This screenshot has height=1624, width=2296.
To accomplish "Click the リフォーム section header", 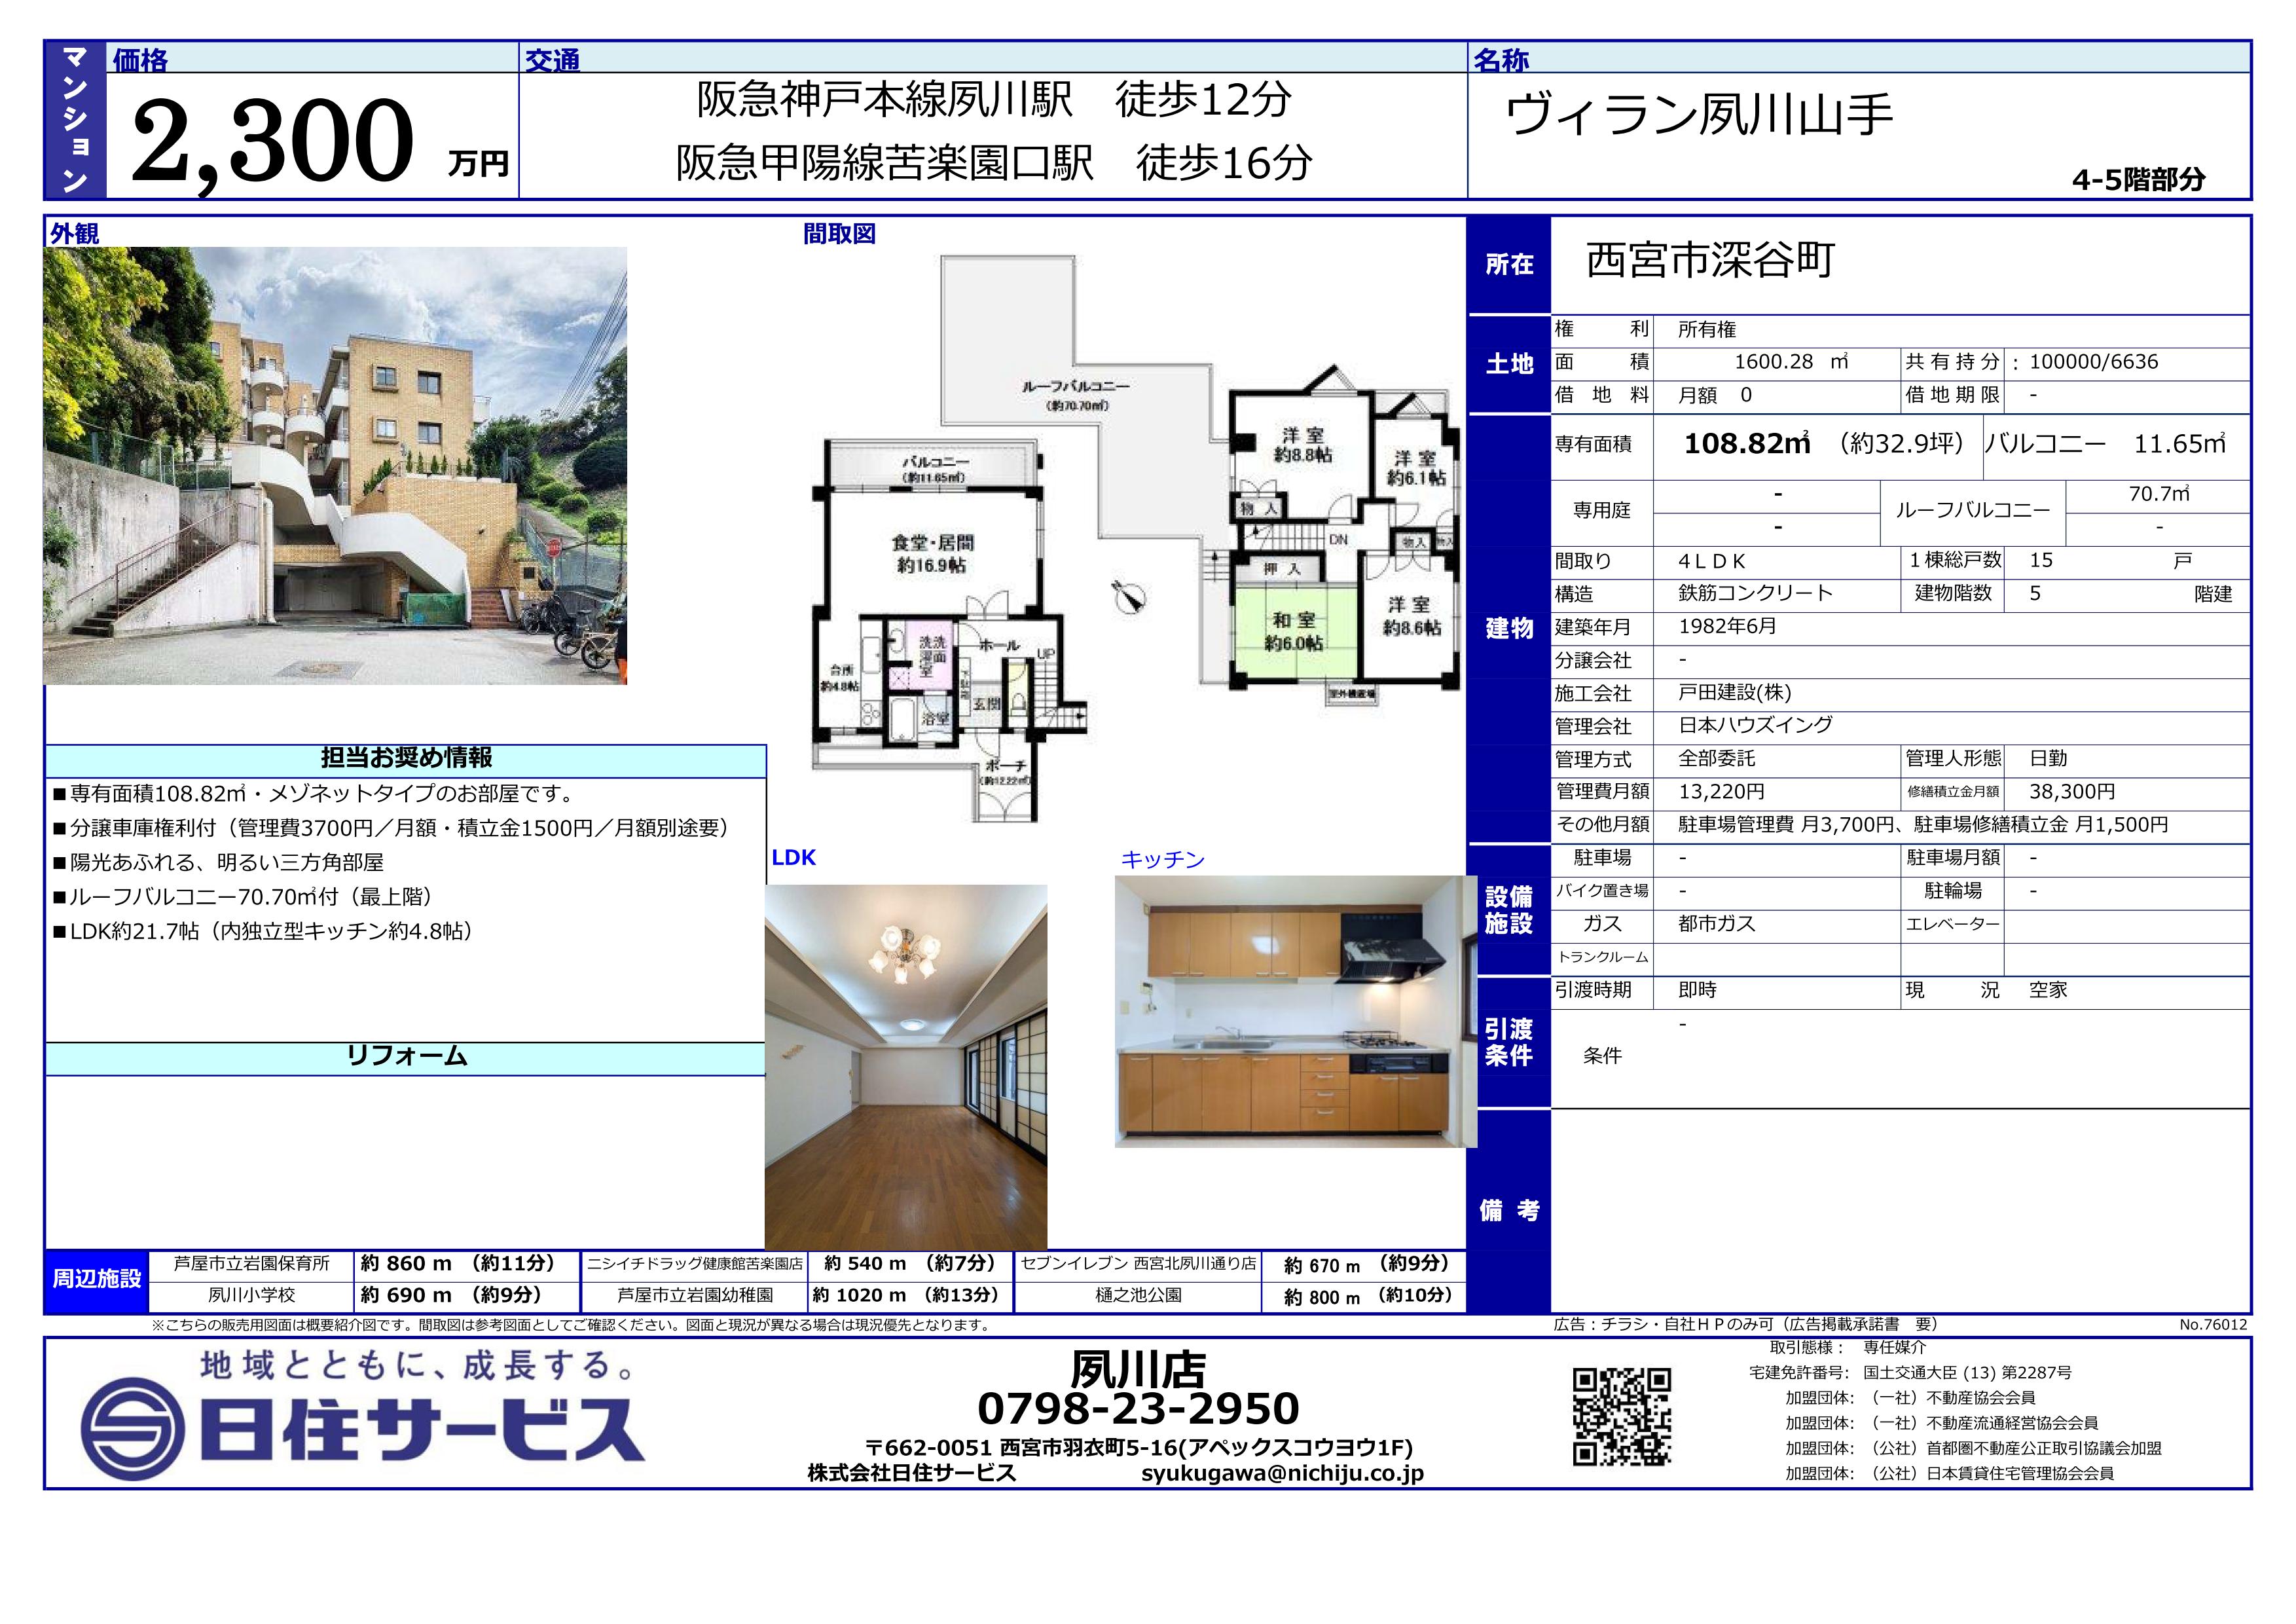I will click(406, 1057).
